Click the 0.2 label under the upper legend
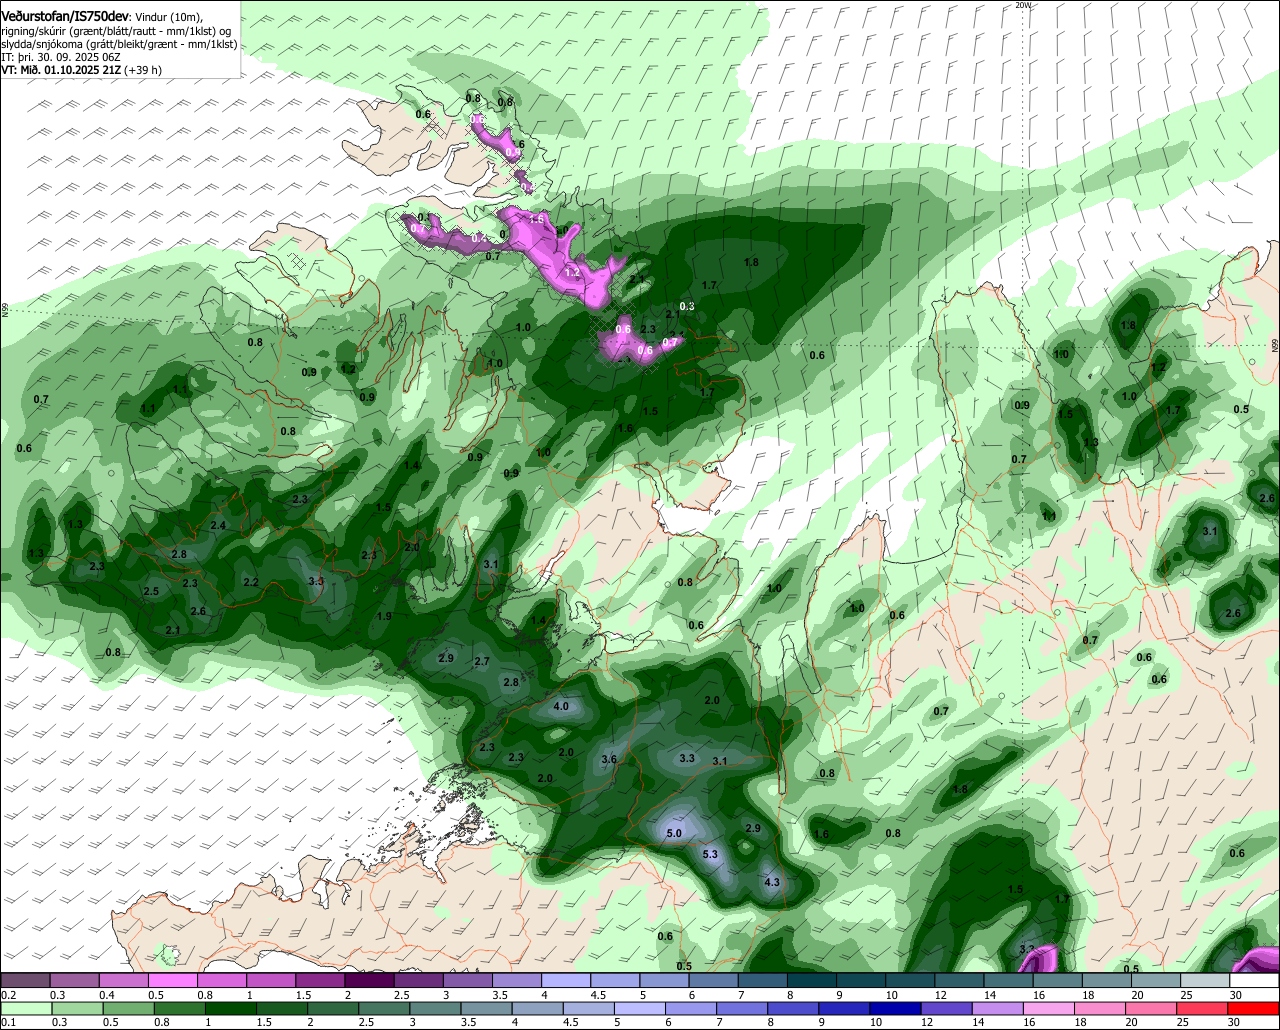 pyautogui.click(x=8, y=995)
